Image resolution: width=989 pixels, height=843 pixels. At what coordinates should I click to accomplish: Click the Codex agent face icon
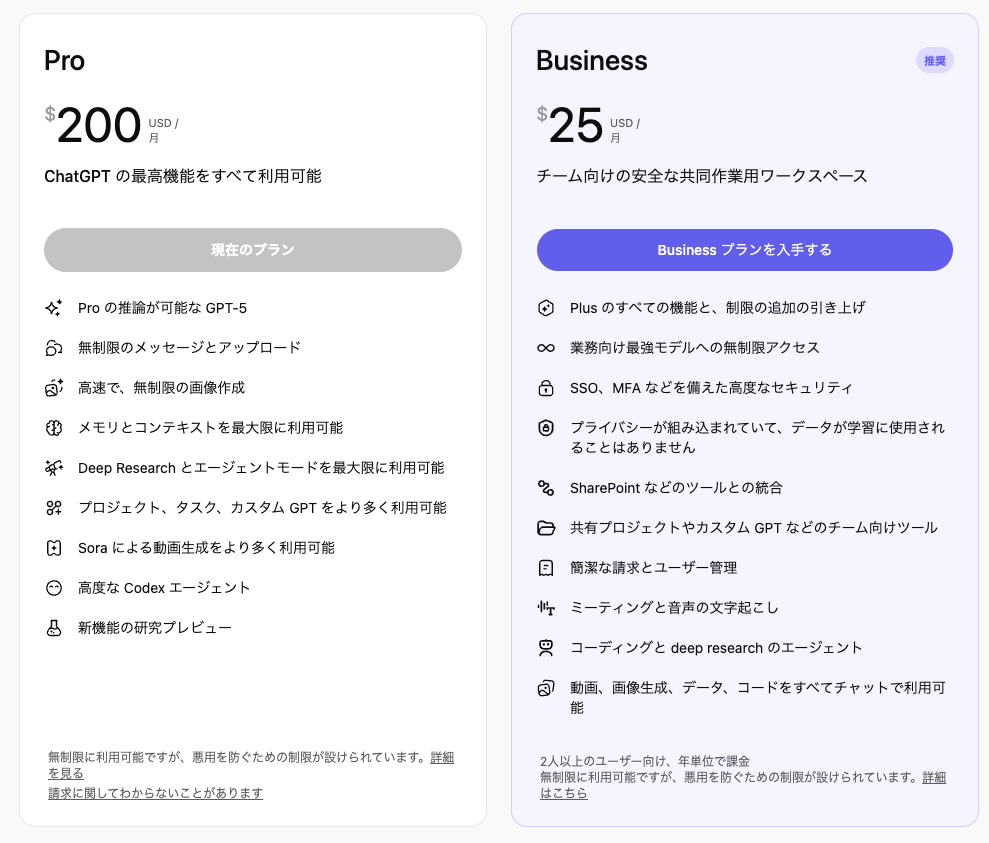(x=54, y=588)
